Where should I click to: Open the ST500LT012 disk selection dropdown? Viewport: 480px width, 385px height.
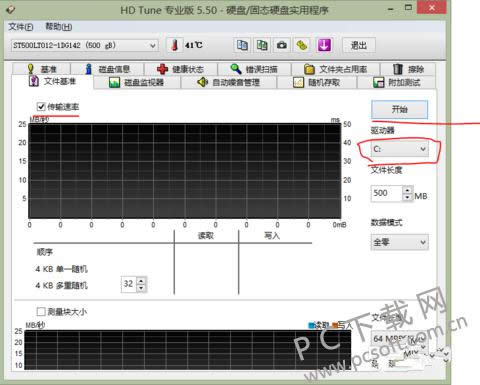(x=84, y=45)
